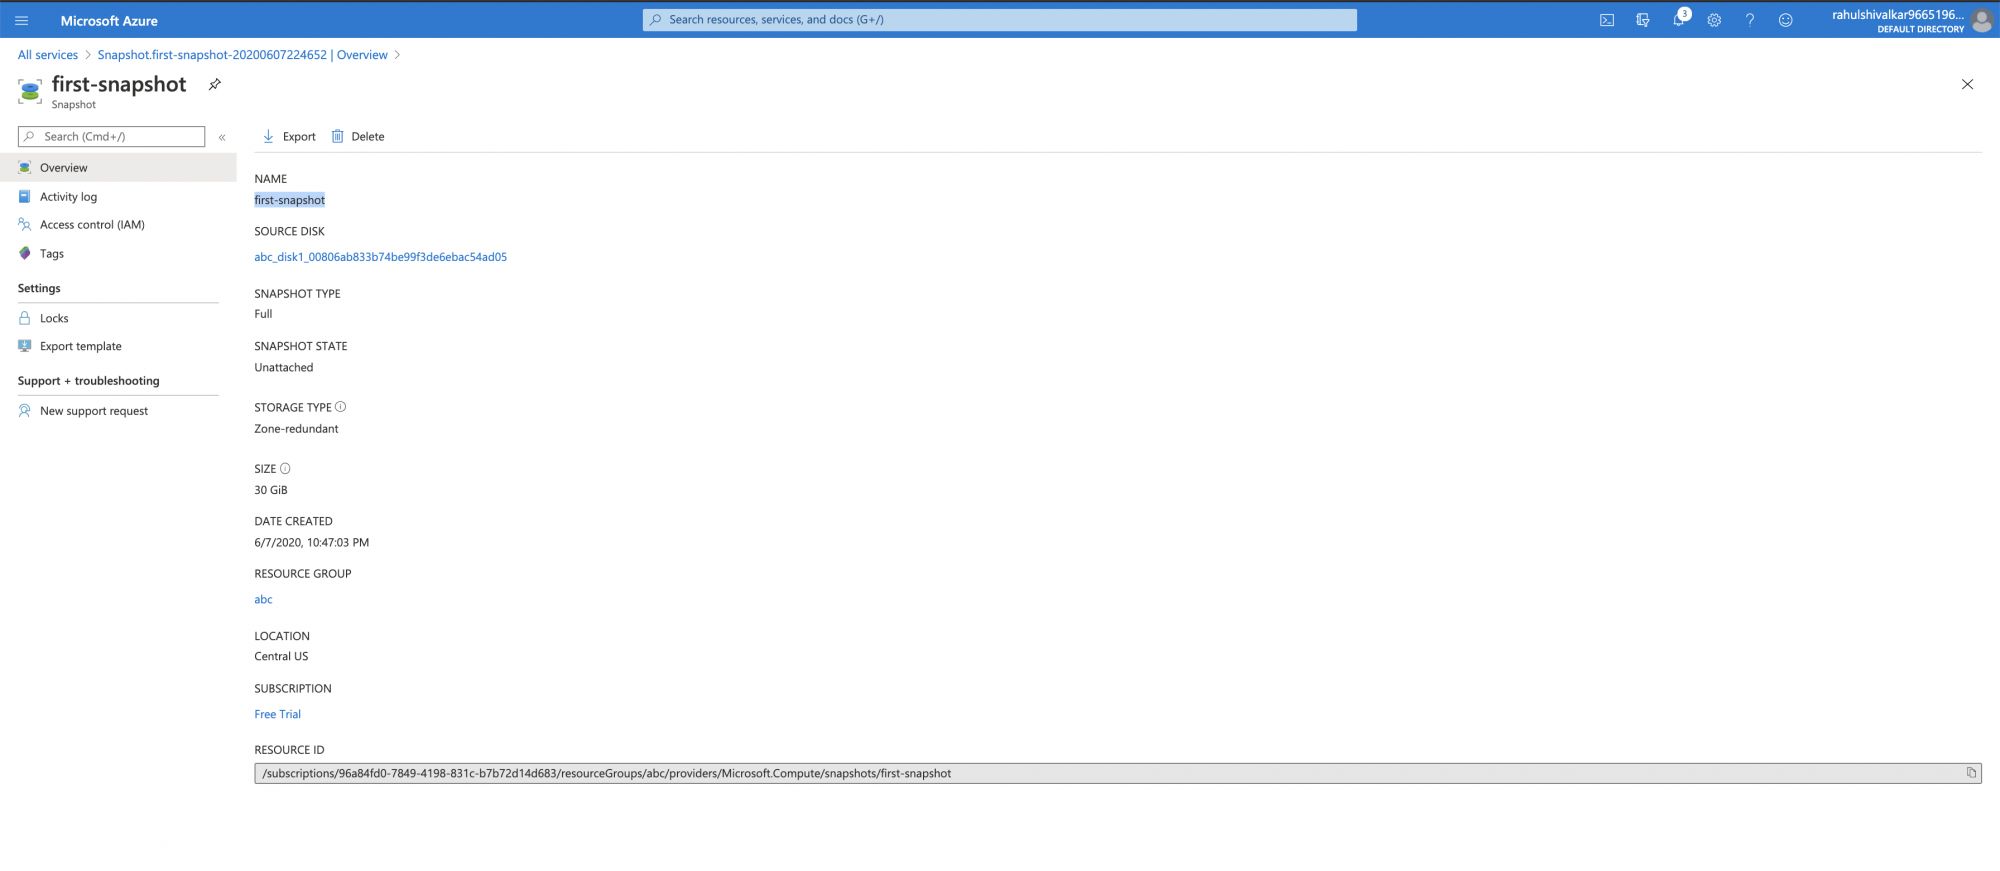The width and height of the screenshot is (2000, 871).
Task: Click the date created value 6/7/2020
Action: (x=311, y=543)
